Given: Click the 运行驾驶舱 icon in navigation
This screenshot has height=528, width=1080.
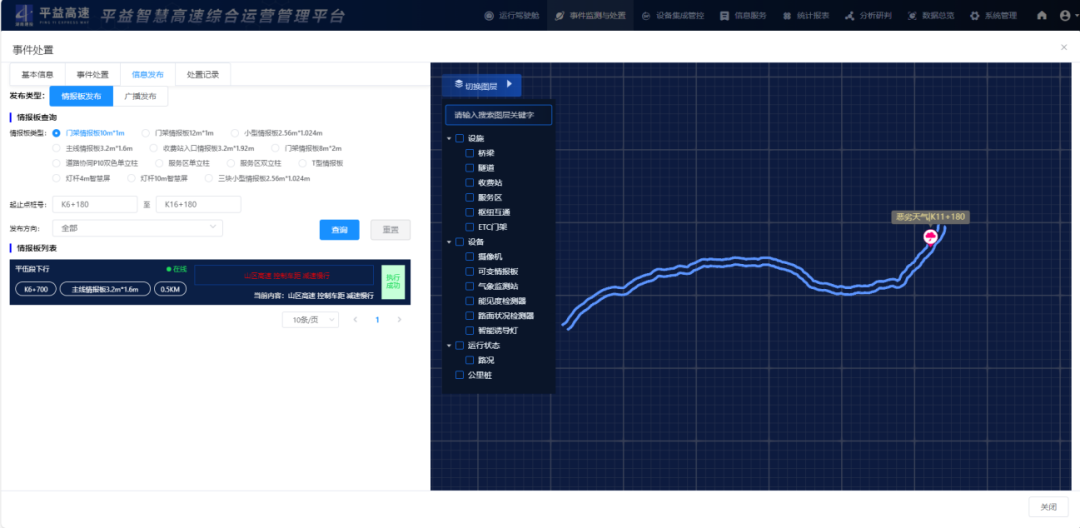Looking at the screenshot, I should [x=489, y=16].
